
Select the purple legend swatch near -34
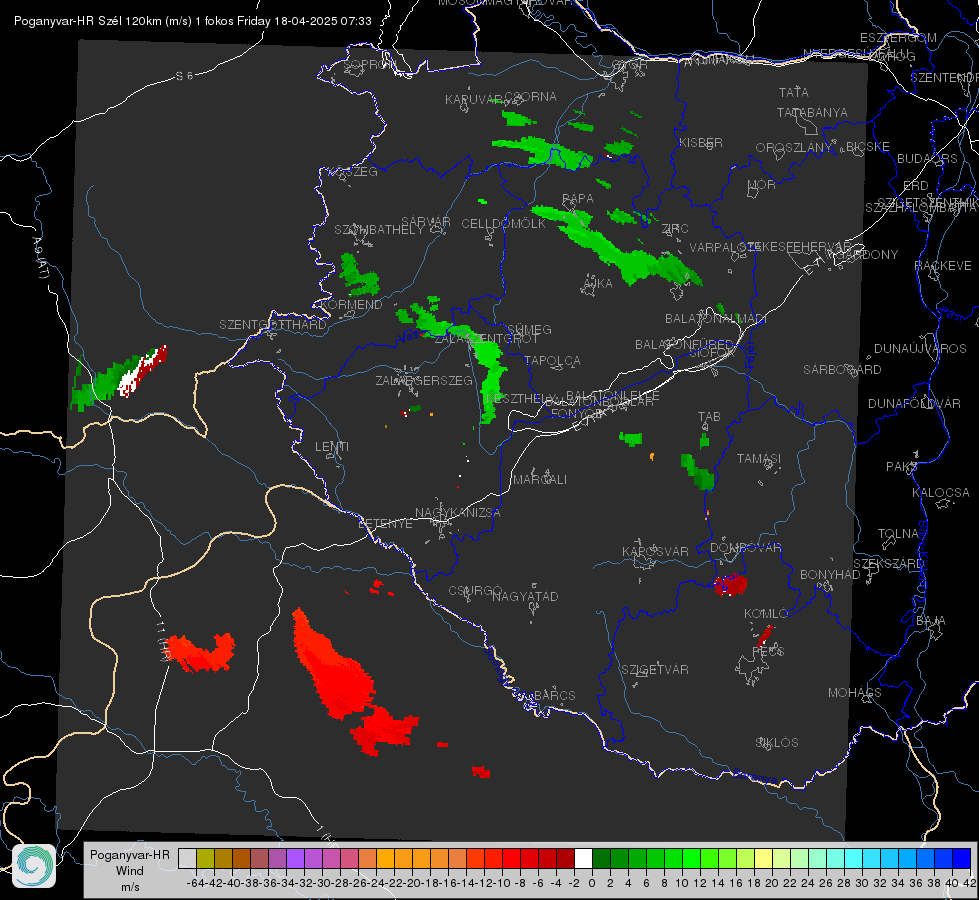295,859
